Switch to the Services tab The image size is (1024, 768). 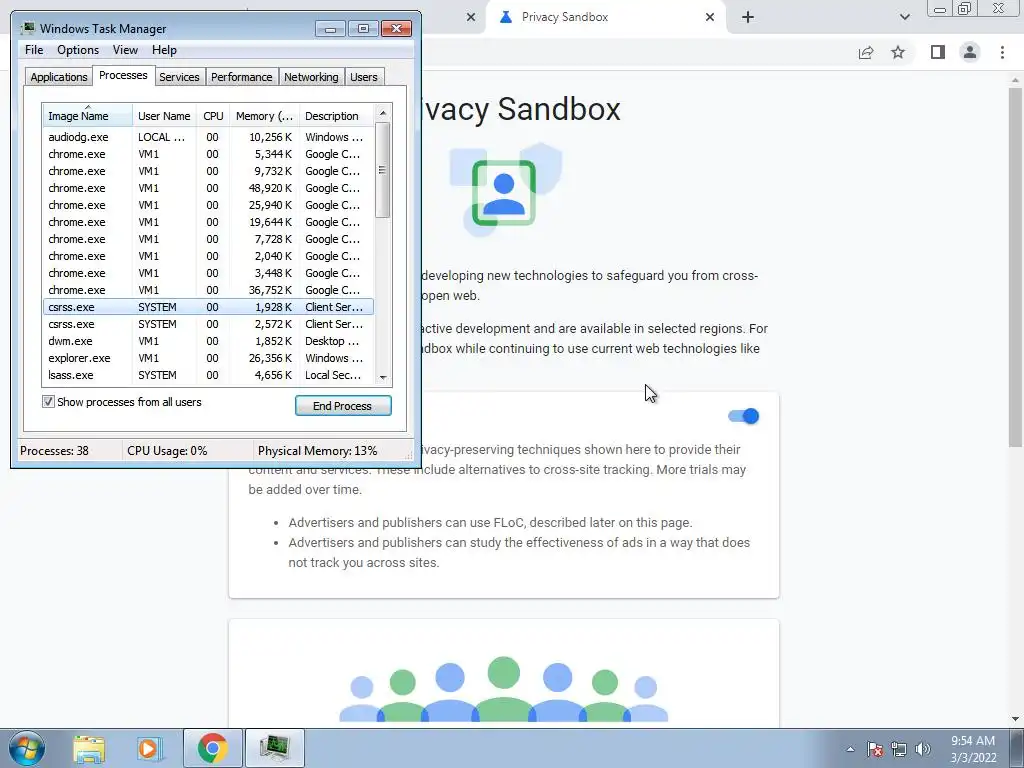179,77
